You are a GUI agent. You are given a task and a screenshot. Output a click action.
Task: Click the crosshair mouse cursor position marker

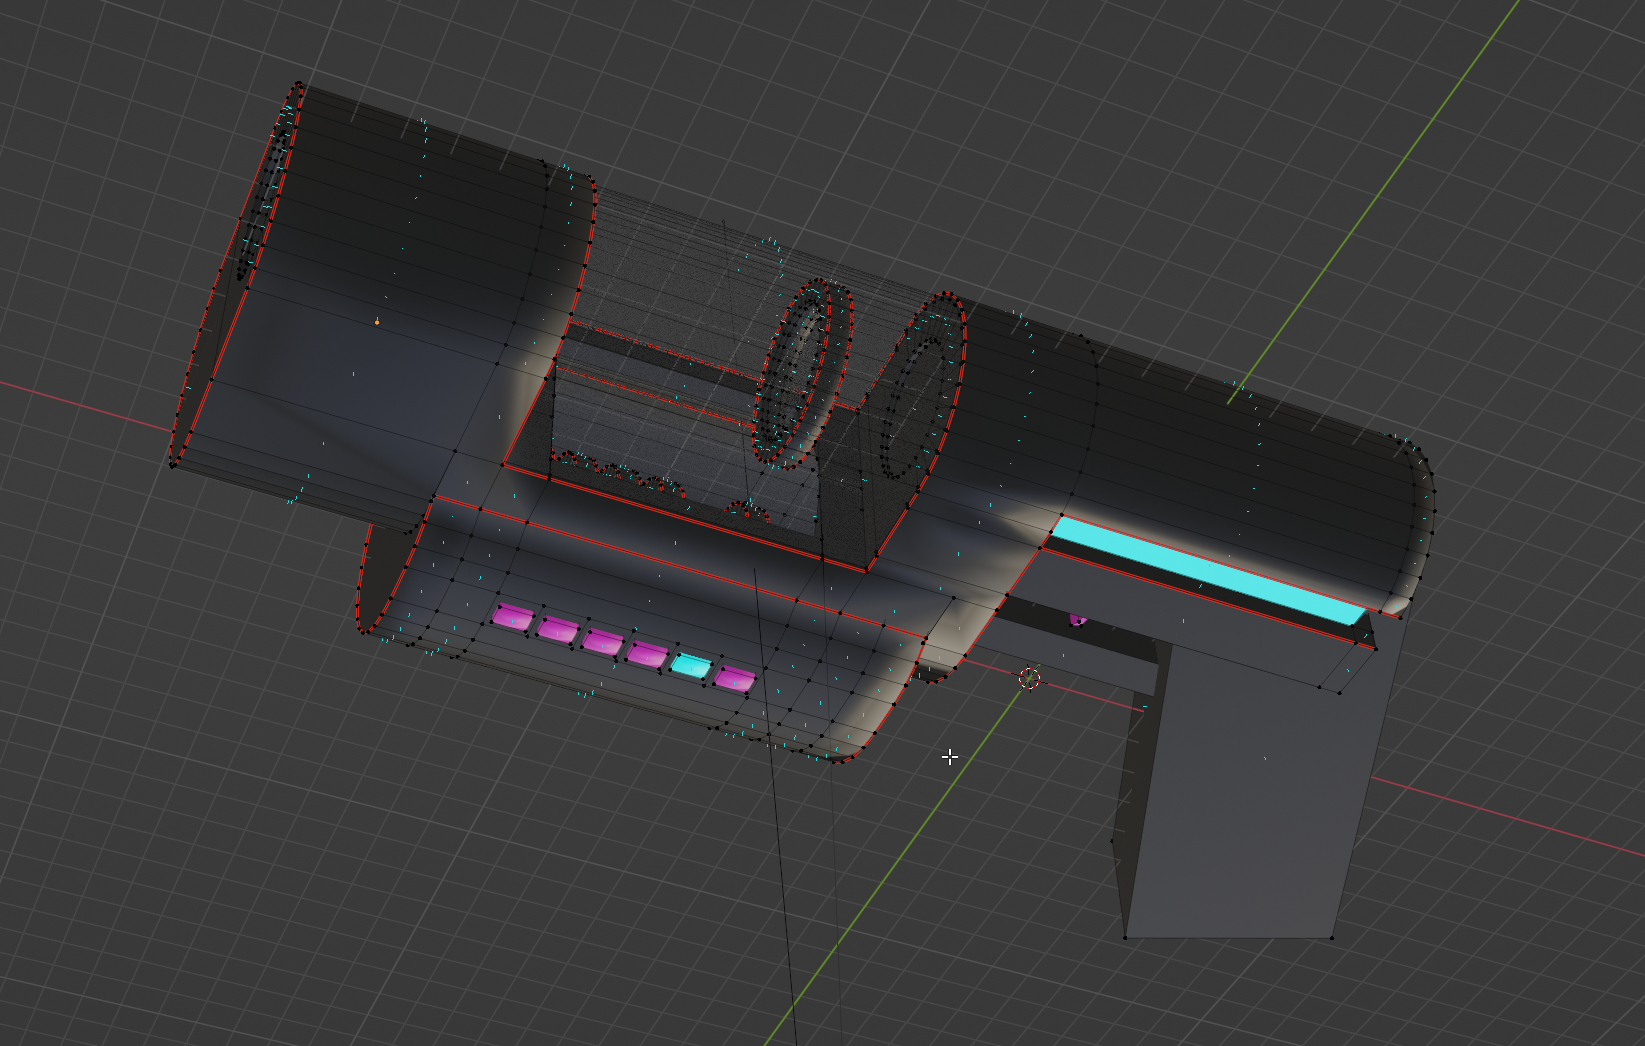(949, 758)
